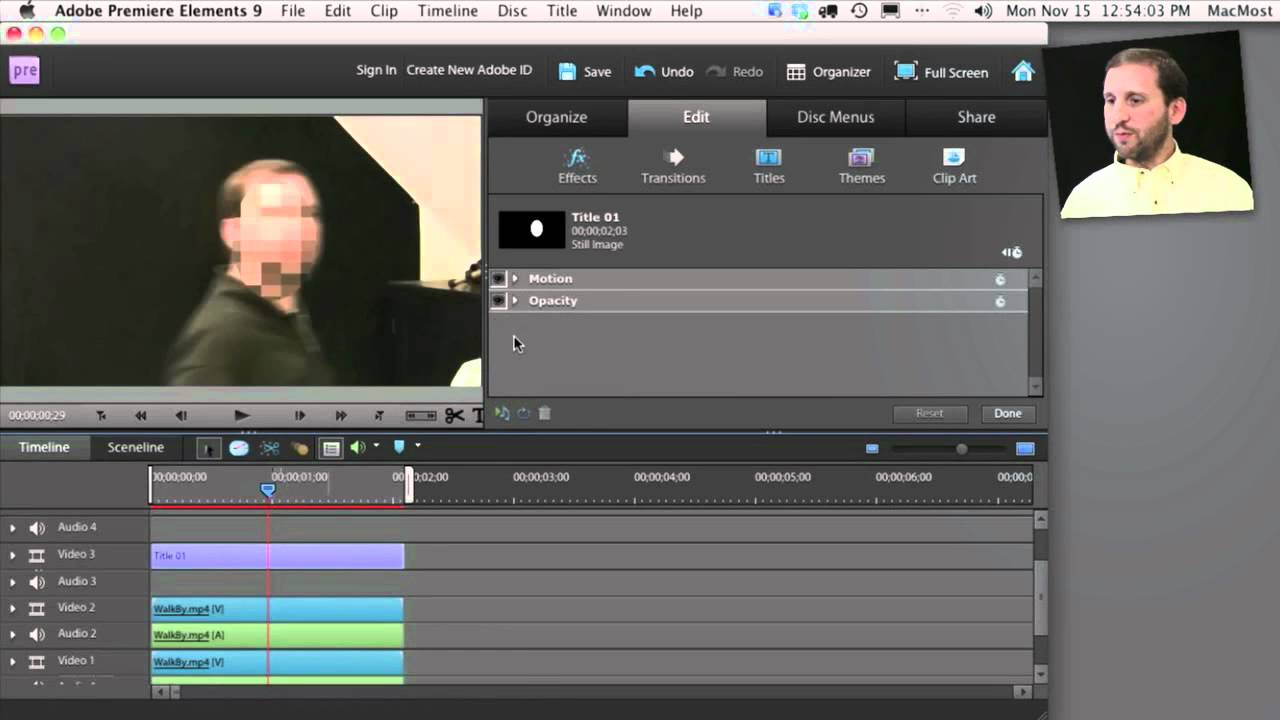Open the Smart Trim scissors tool
This screenshot has height=720, width=1280.
pos(269,448)
